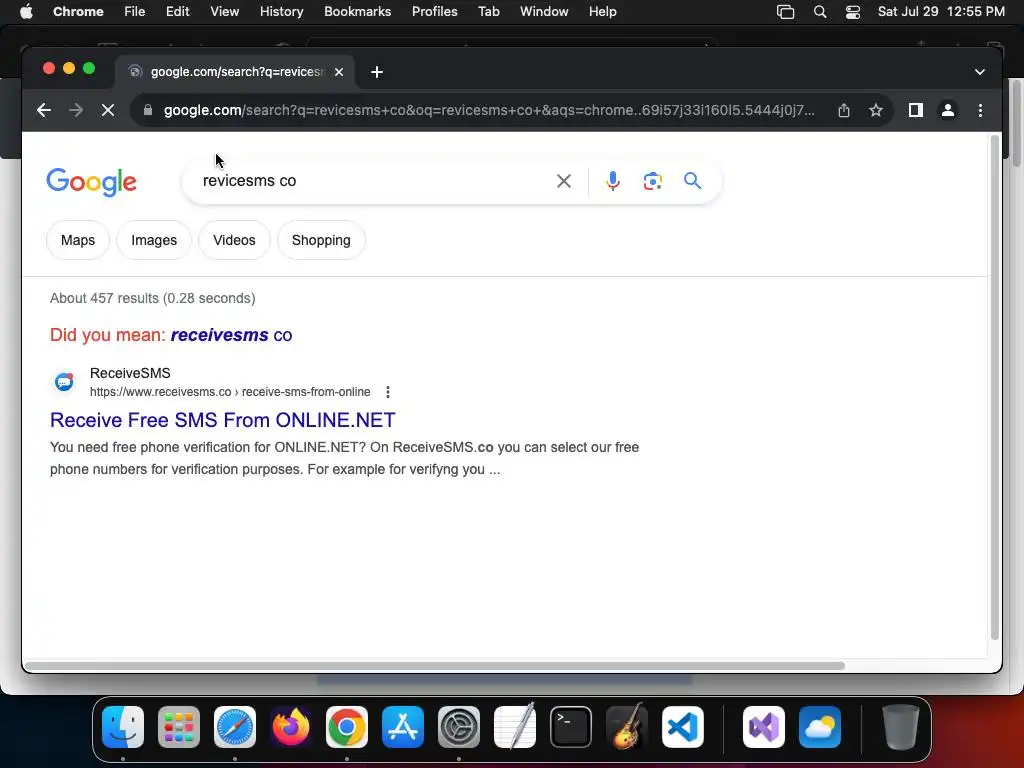Screen dimensions: 1024x768
Task: Click the horizontal scrollbar at window bottom
Action: click(434, 666)
